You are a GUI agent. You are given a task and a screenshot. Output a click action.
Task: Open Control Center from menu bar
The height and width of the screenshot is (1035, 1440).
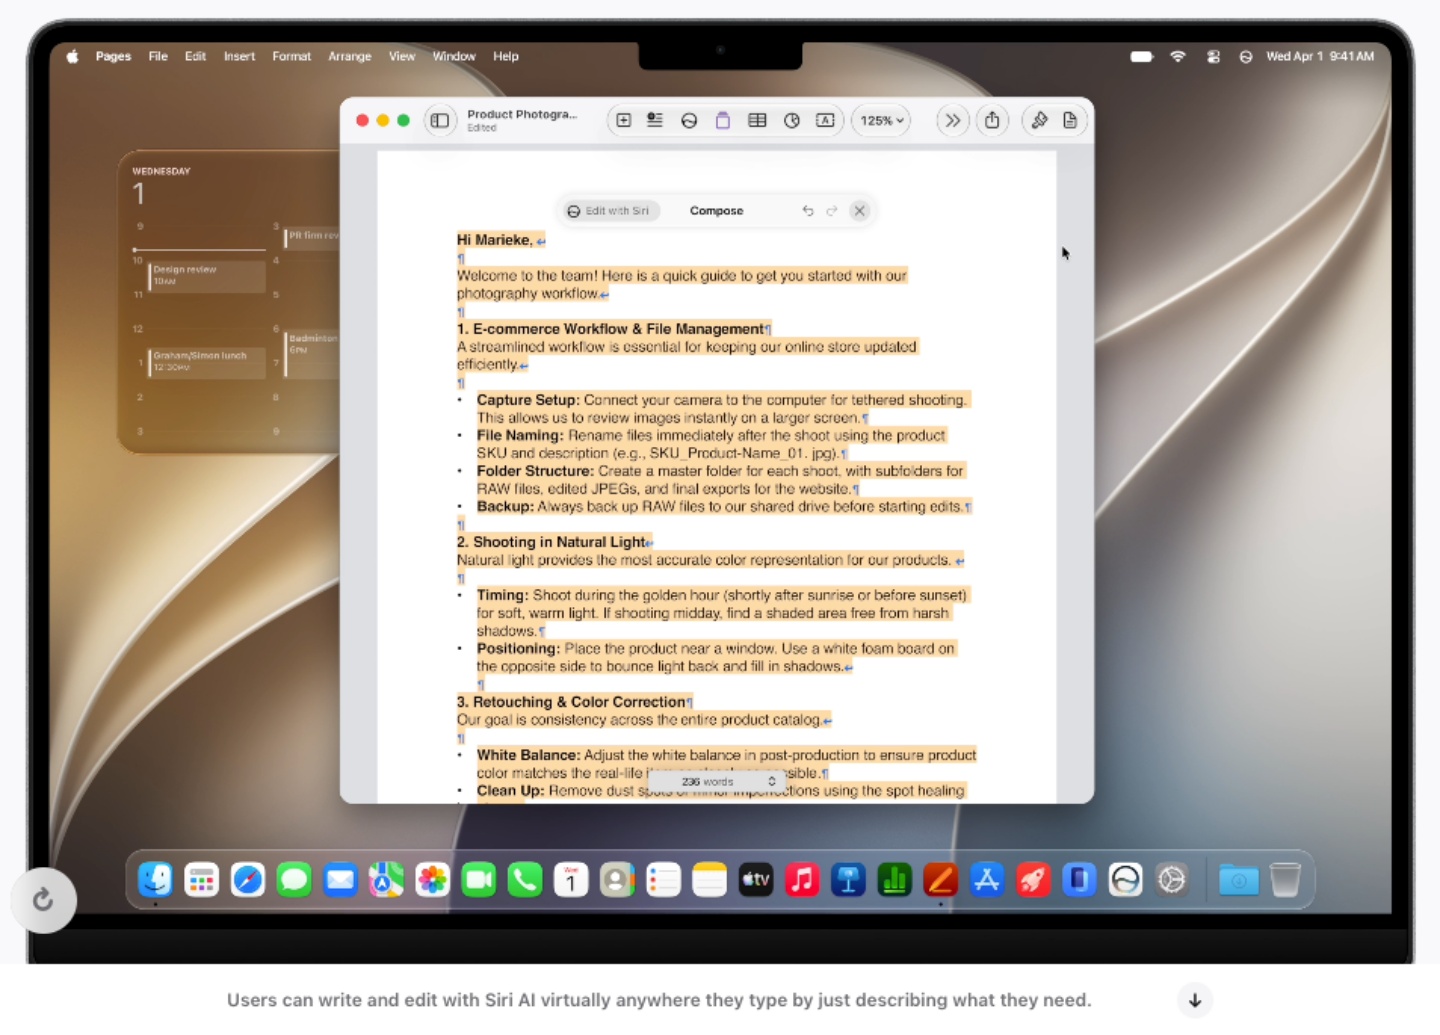coord(1214,57)
